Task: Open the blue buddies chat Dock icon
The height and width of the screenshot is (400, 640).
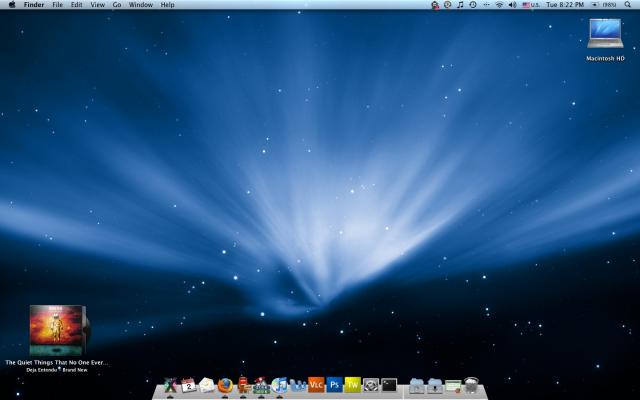Action: pyautogui.click(x=298, y=385)
